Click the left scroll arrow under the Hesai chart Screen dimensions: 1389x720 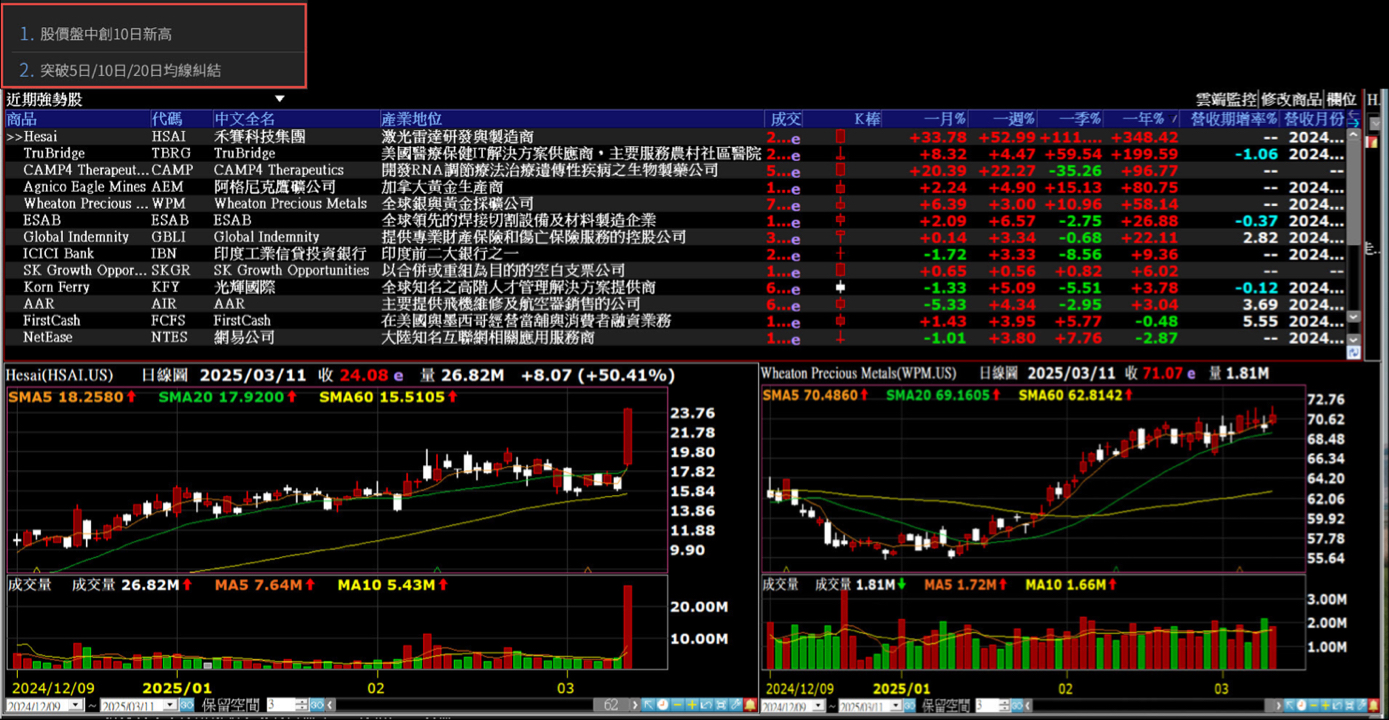(330, 705)
